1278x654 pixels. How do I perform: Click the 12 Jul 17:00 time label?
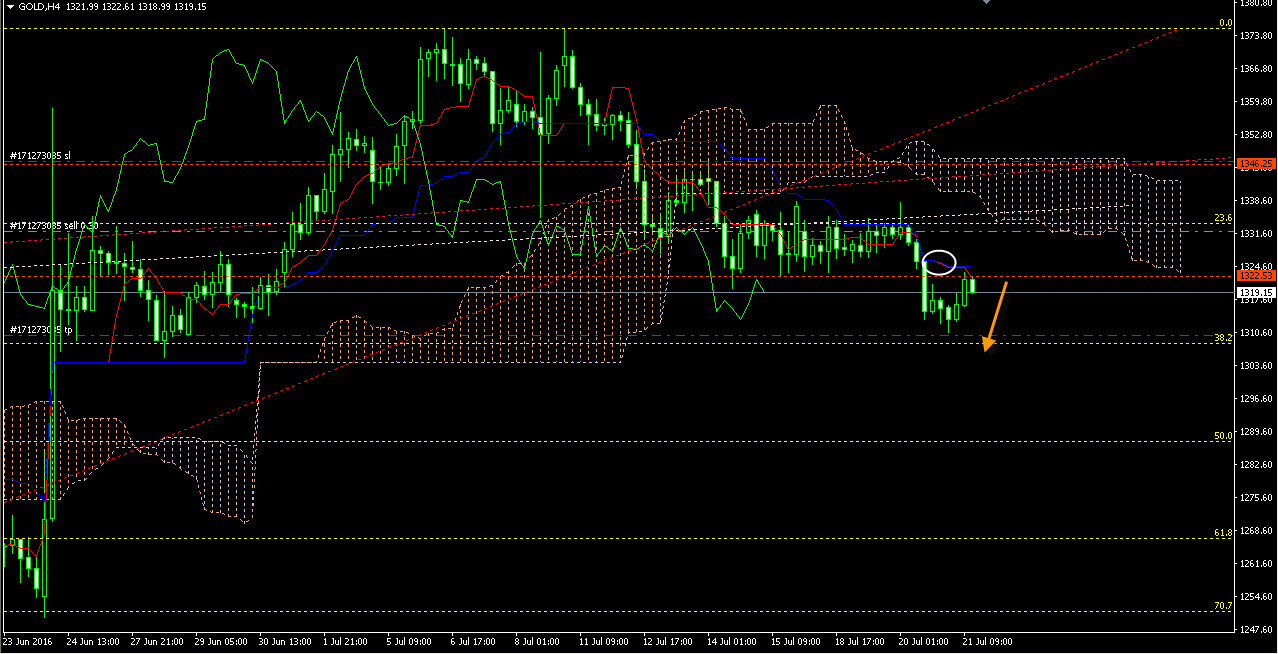669,641
